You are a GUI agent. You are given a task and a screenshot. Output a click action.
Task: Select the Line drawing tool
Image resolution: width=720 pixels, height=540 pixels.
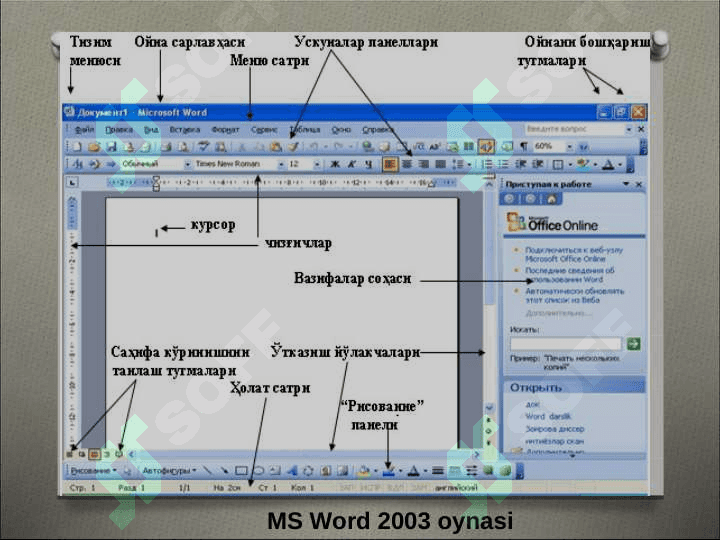[208, 471]
